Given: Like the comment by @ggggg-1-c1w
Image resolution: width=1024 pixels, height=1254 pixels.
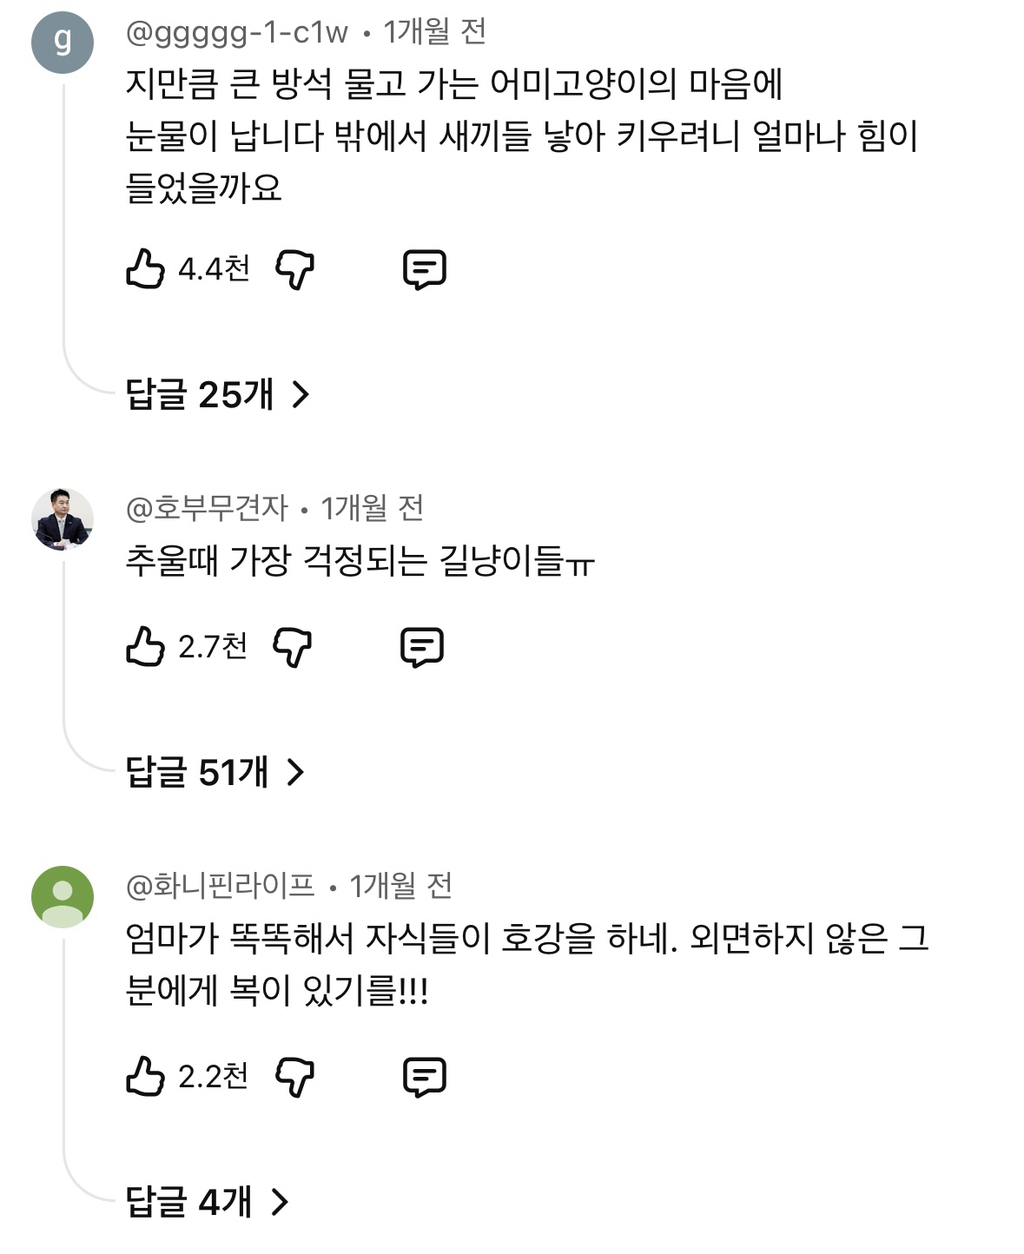Looking at the screenshot, I should point(145,269).
